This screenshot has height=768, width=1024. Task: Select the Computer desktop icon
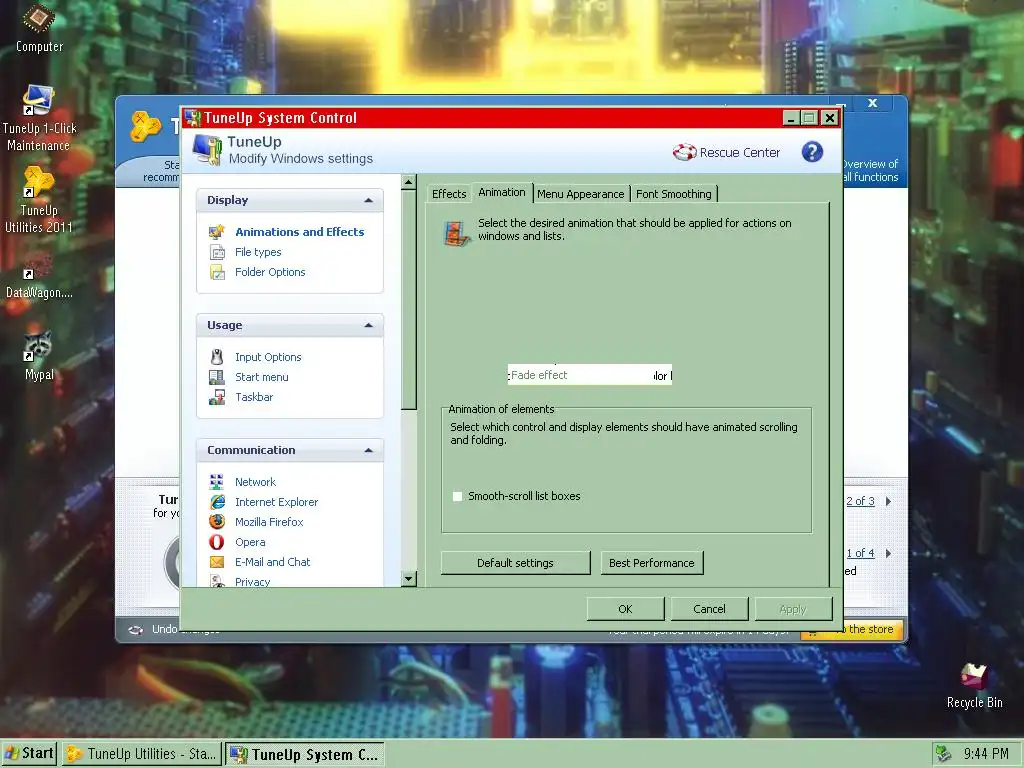pyautogui.click(x=39, y=18)
